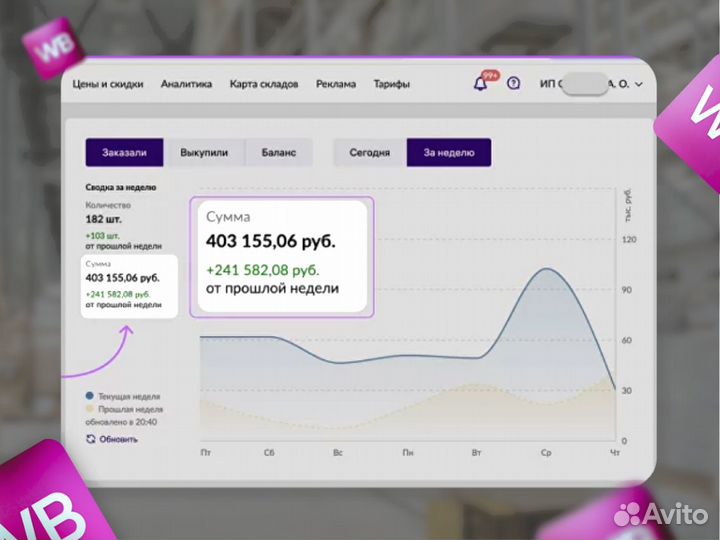
Task: Show data for Сегодня
Action: (x=369, y=153)
